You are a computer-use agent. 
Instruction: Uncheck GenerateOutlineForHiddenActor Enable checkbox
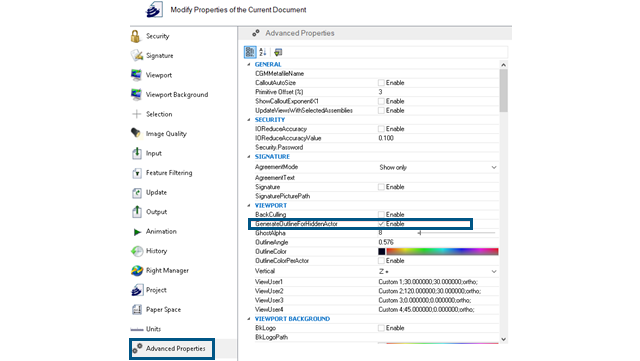(381, 224)
